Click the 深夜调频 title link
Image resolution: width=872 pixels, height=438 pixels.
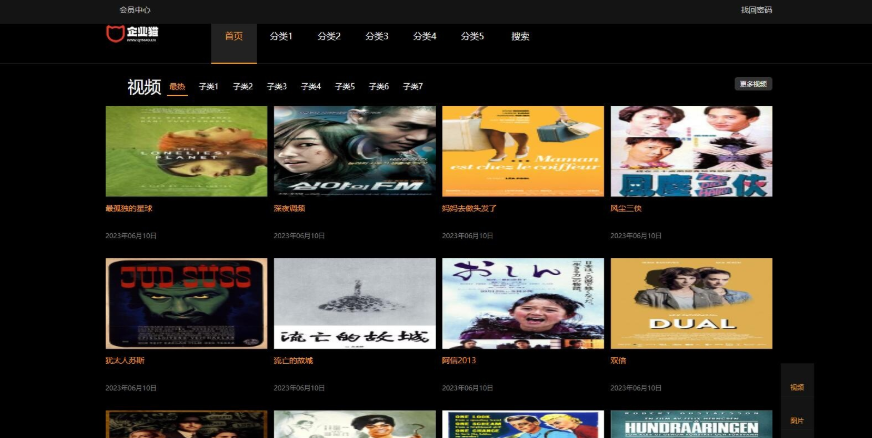pyautogui.click(x=289, y=209)
